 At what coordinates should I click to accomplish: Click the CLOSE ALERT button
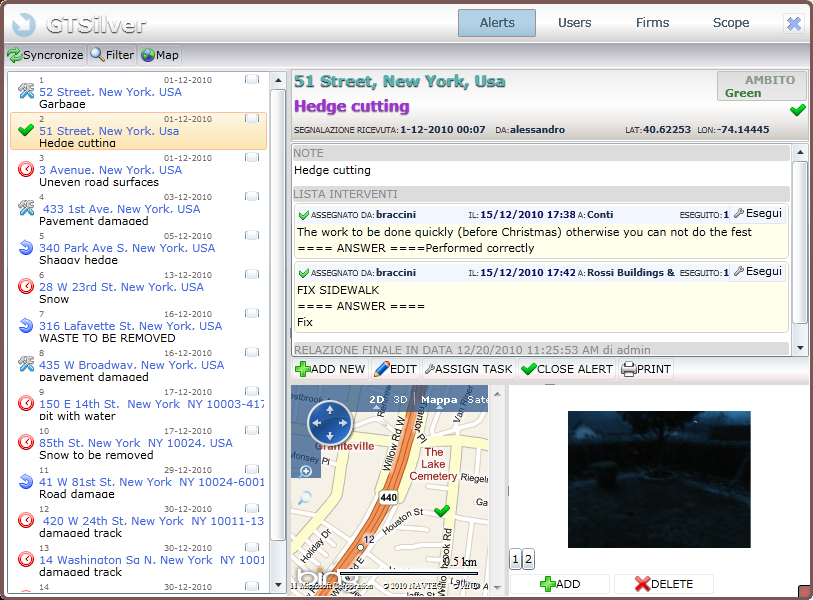tap(567, 369)
